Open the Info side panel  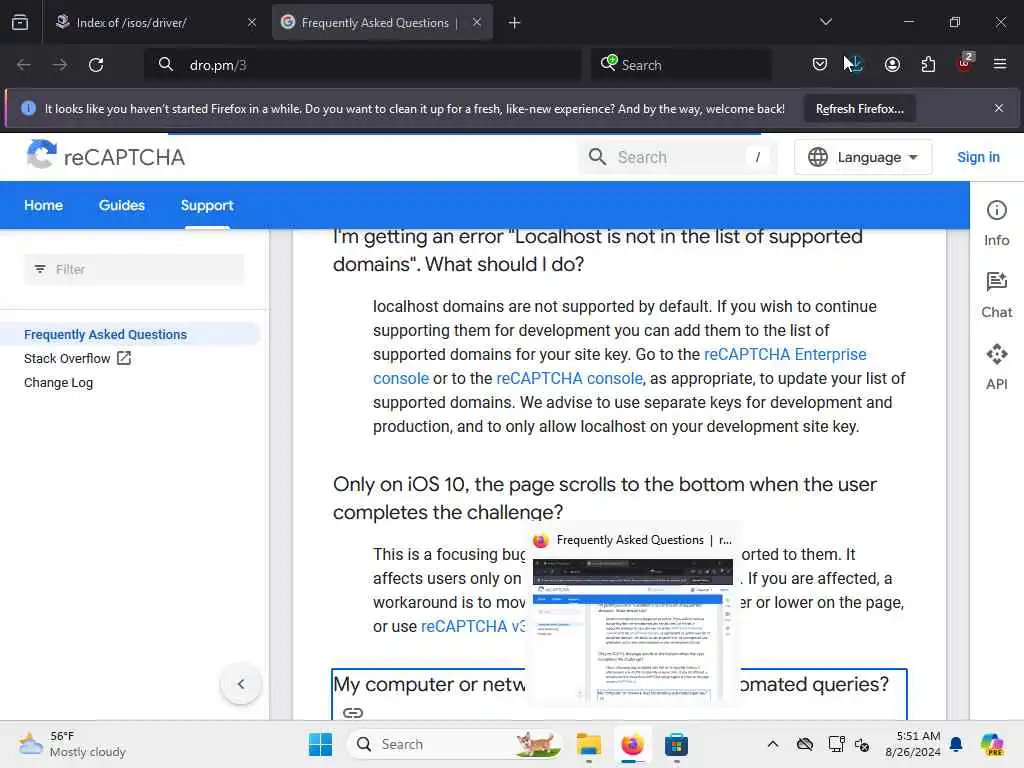point(997,223)
